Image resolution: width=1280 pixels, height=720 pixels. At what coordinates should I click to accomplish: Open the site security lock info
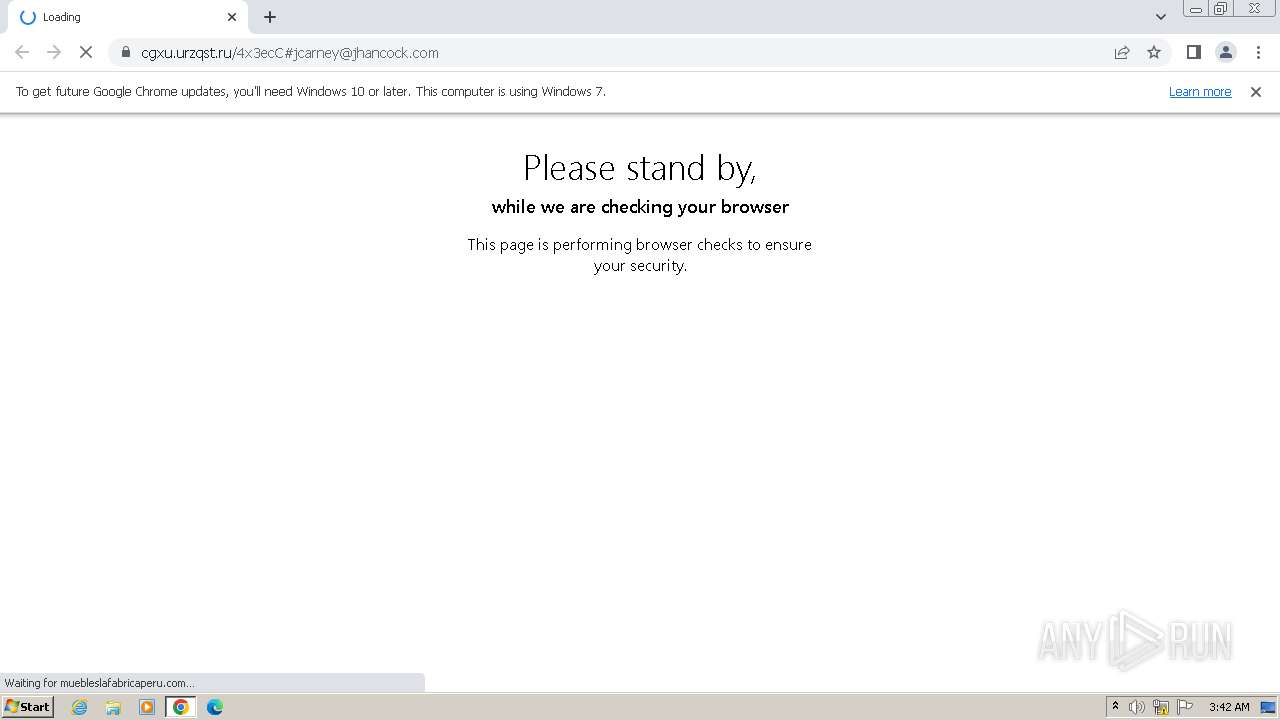125,52
